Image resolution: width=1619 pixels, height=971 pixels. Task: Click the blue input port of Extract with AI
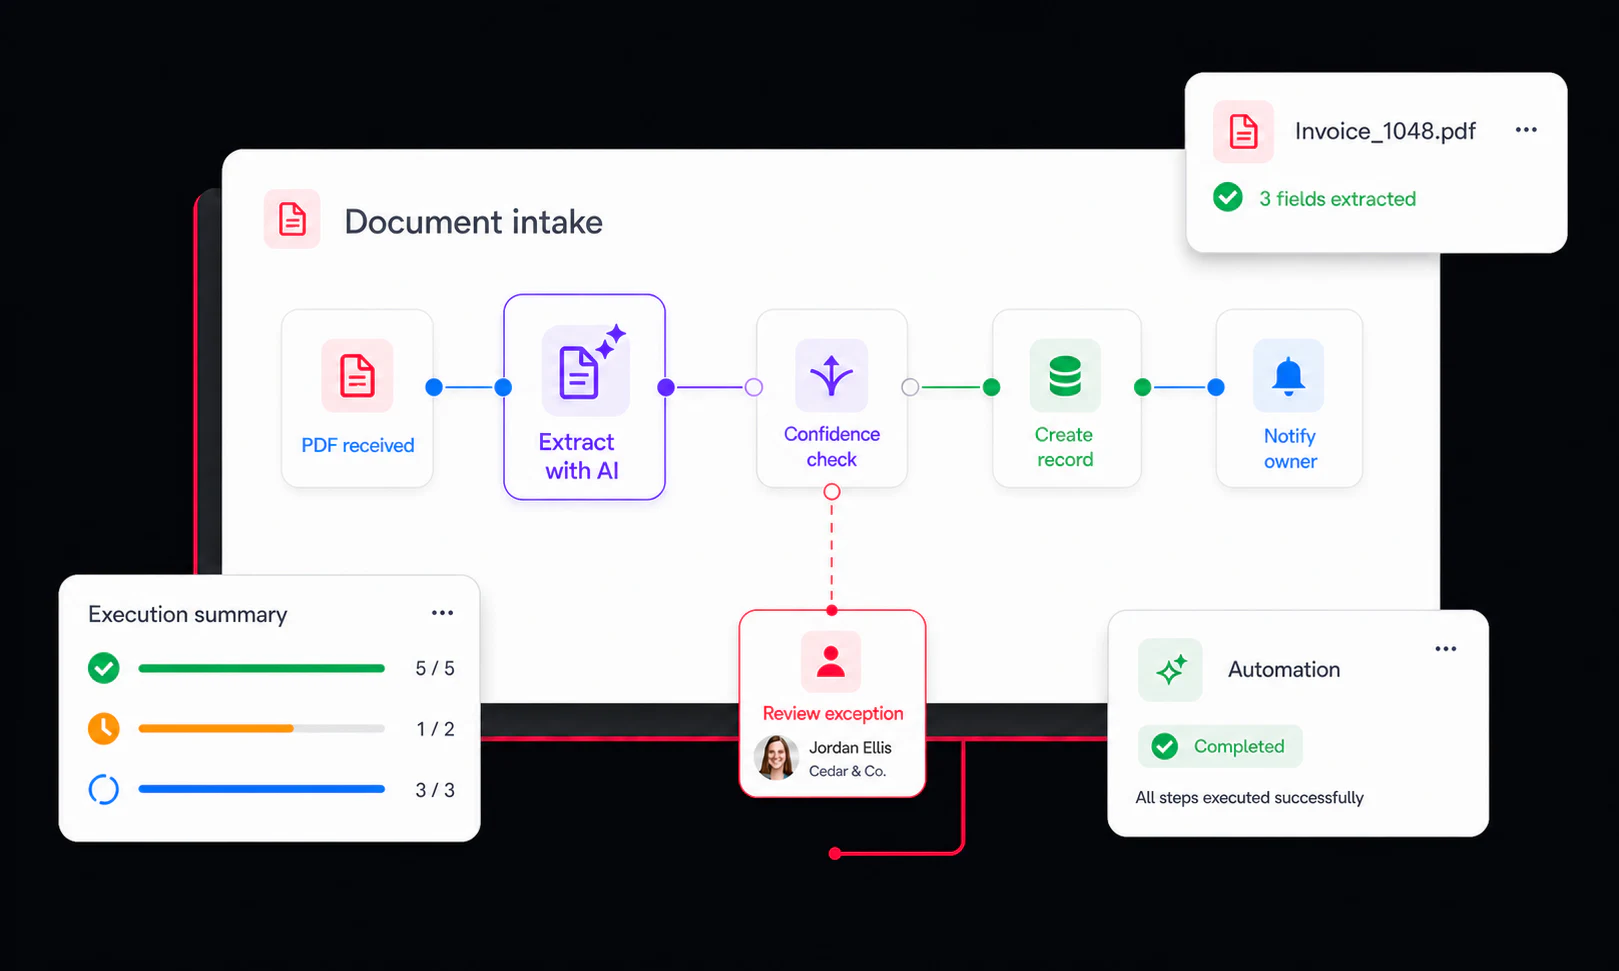pyautogui.click(x=503, y=387)
